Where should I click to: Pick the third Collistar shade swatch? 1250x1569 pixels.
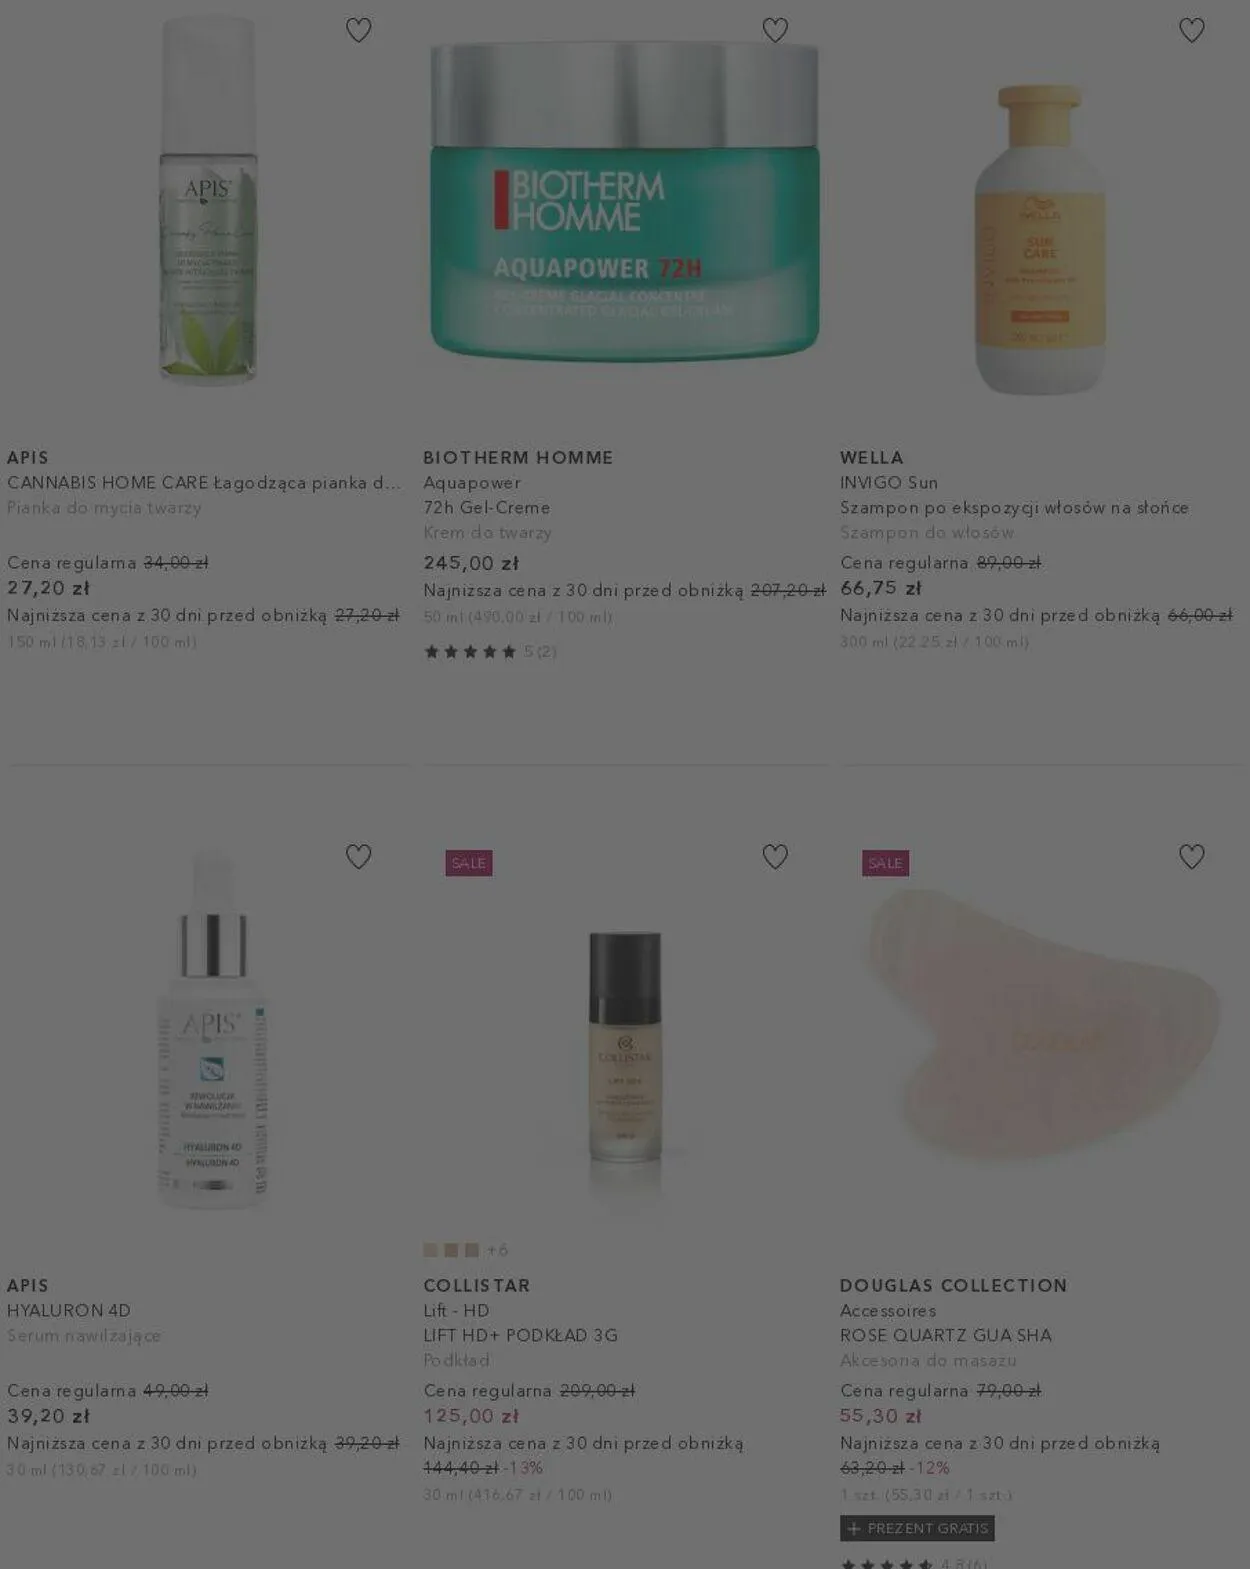(x=471, y=1250)
